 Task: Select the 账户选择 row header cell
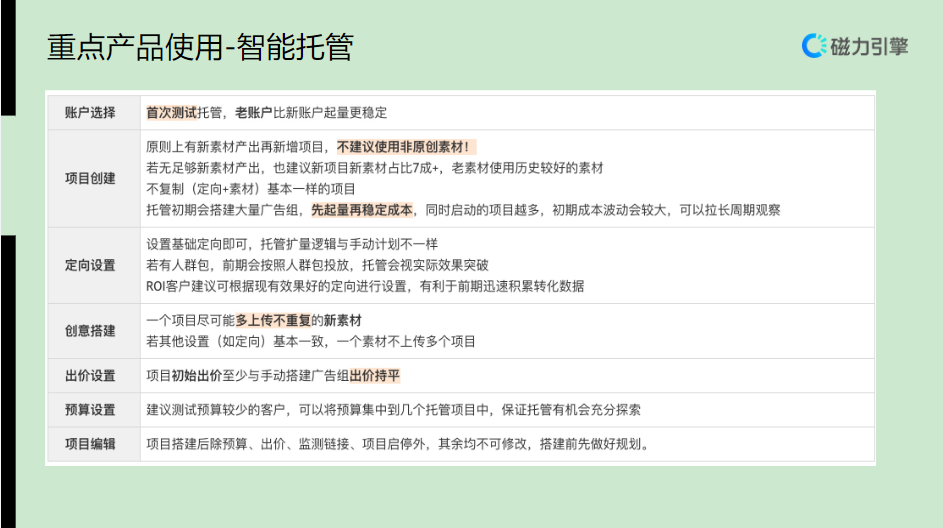click(x=91, y=112)
